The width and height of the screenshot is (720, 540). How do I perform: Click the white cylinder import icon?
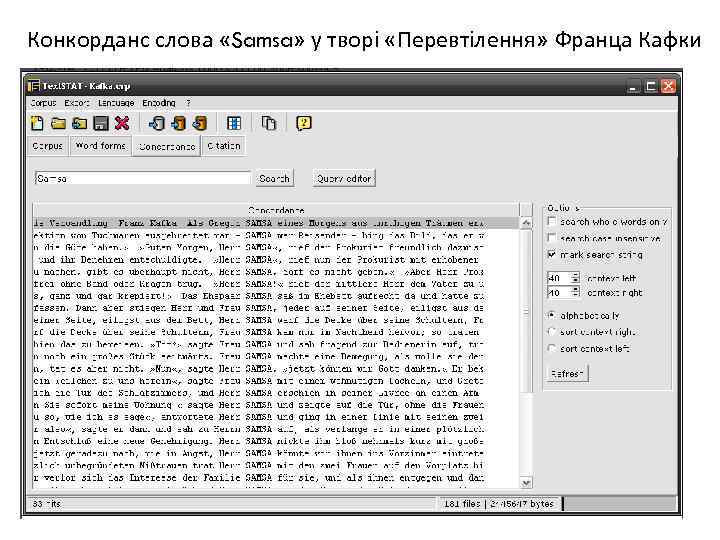(157, 123)
